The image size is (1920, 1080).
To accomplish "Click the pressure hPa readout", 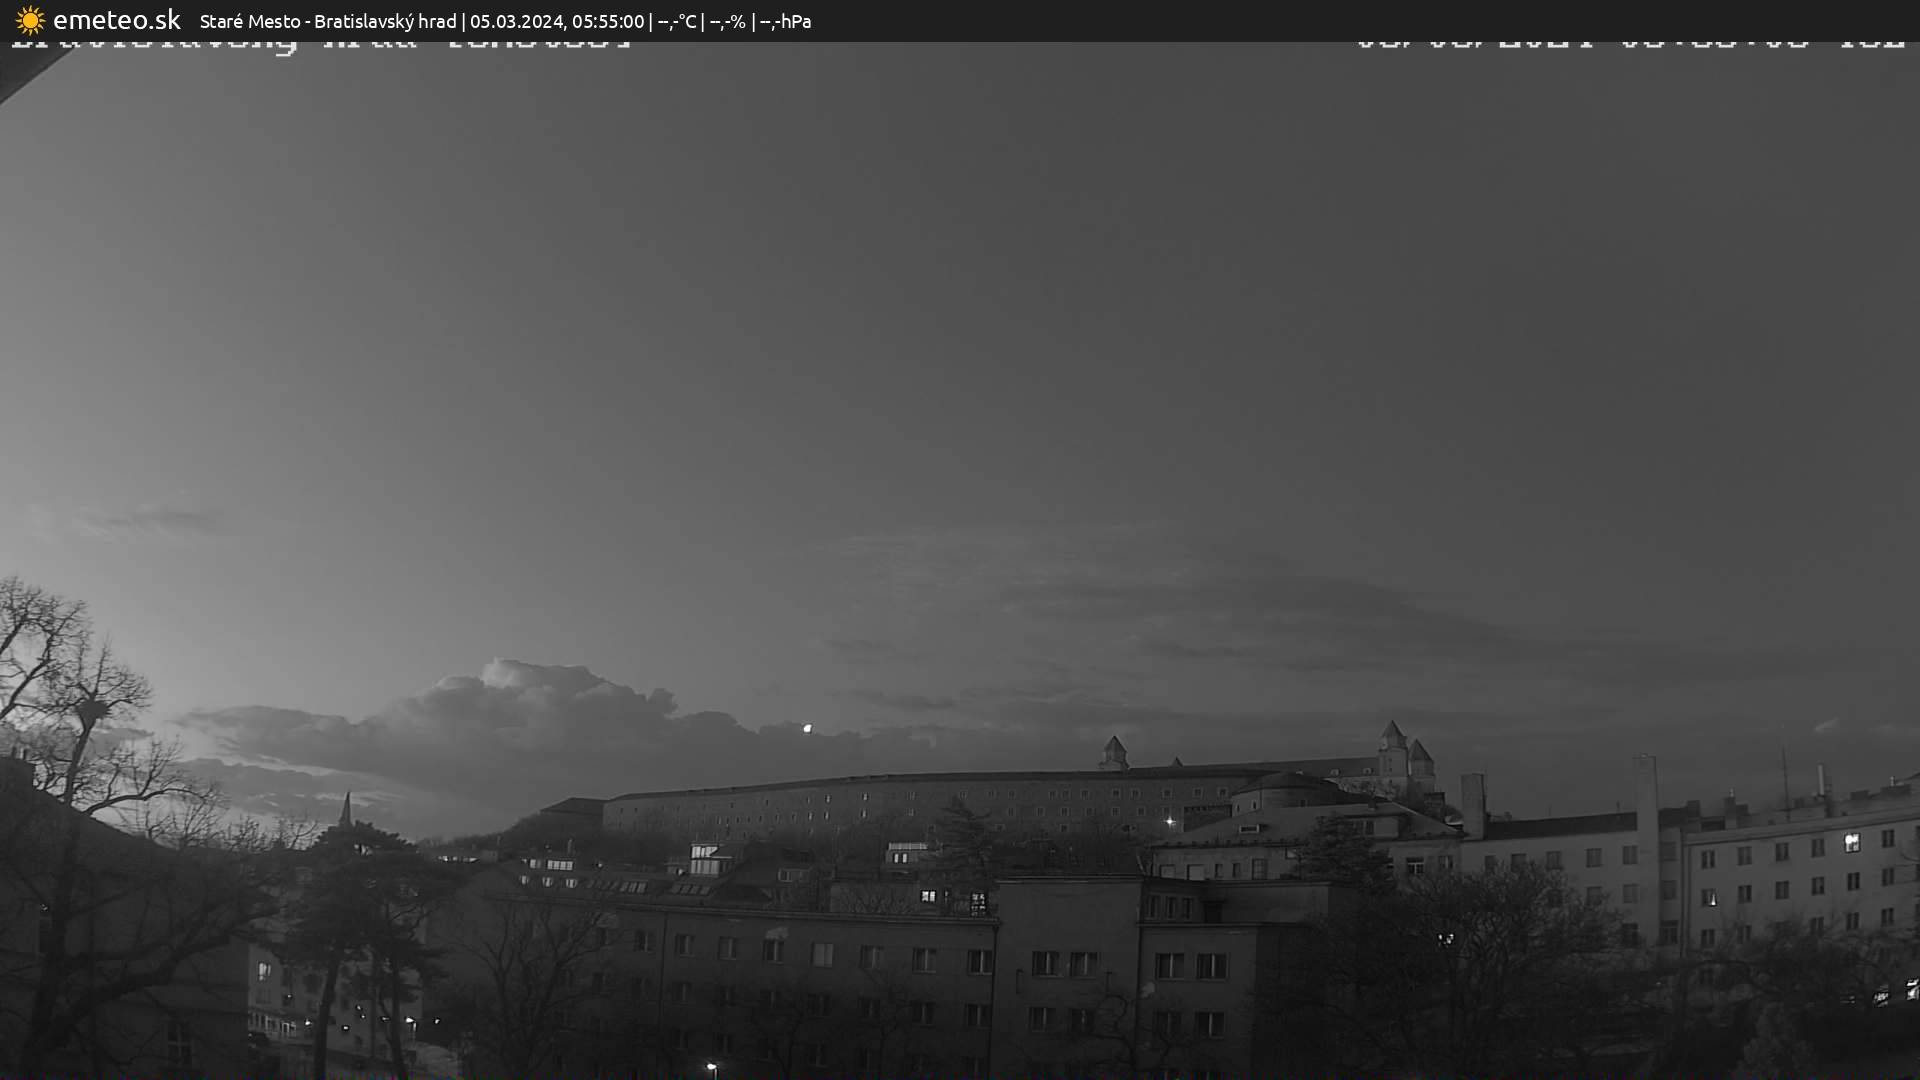I will tap(786, 21).
